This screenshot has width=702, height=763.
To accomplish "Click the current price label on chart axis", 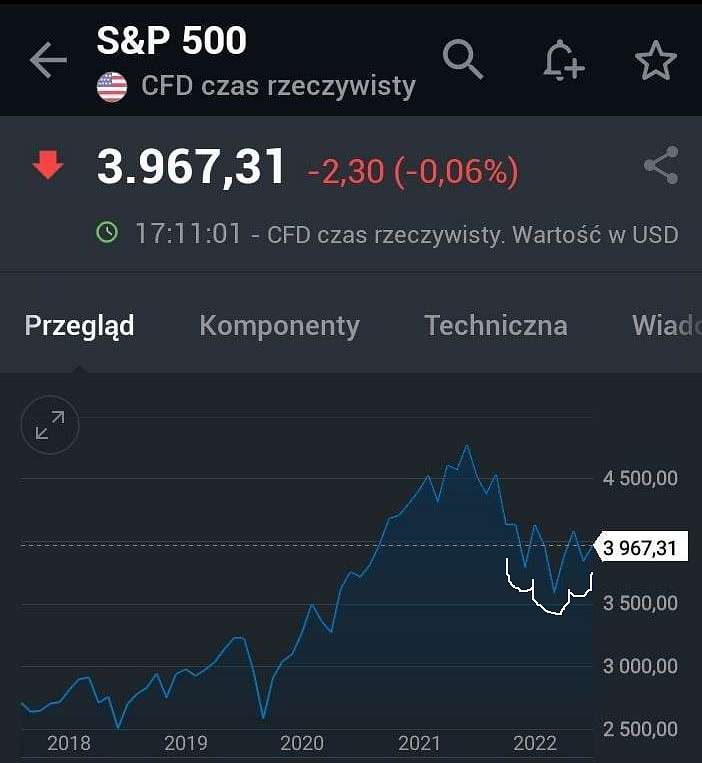I will (641, 547).
